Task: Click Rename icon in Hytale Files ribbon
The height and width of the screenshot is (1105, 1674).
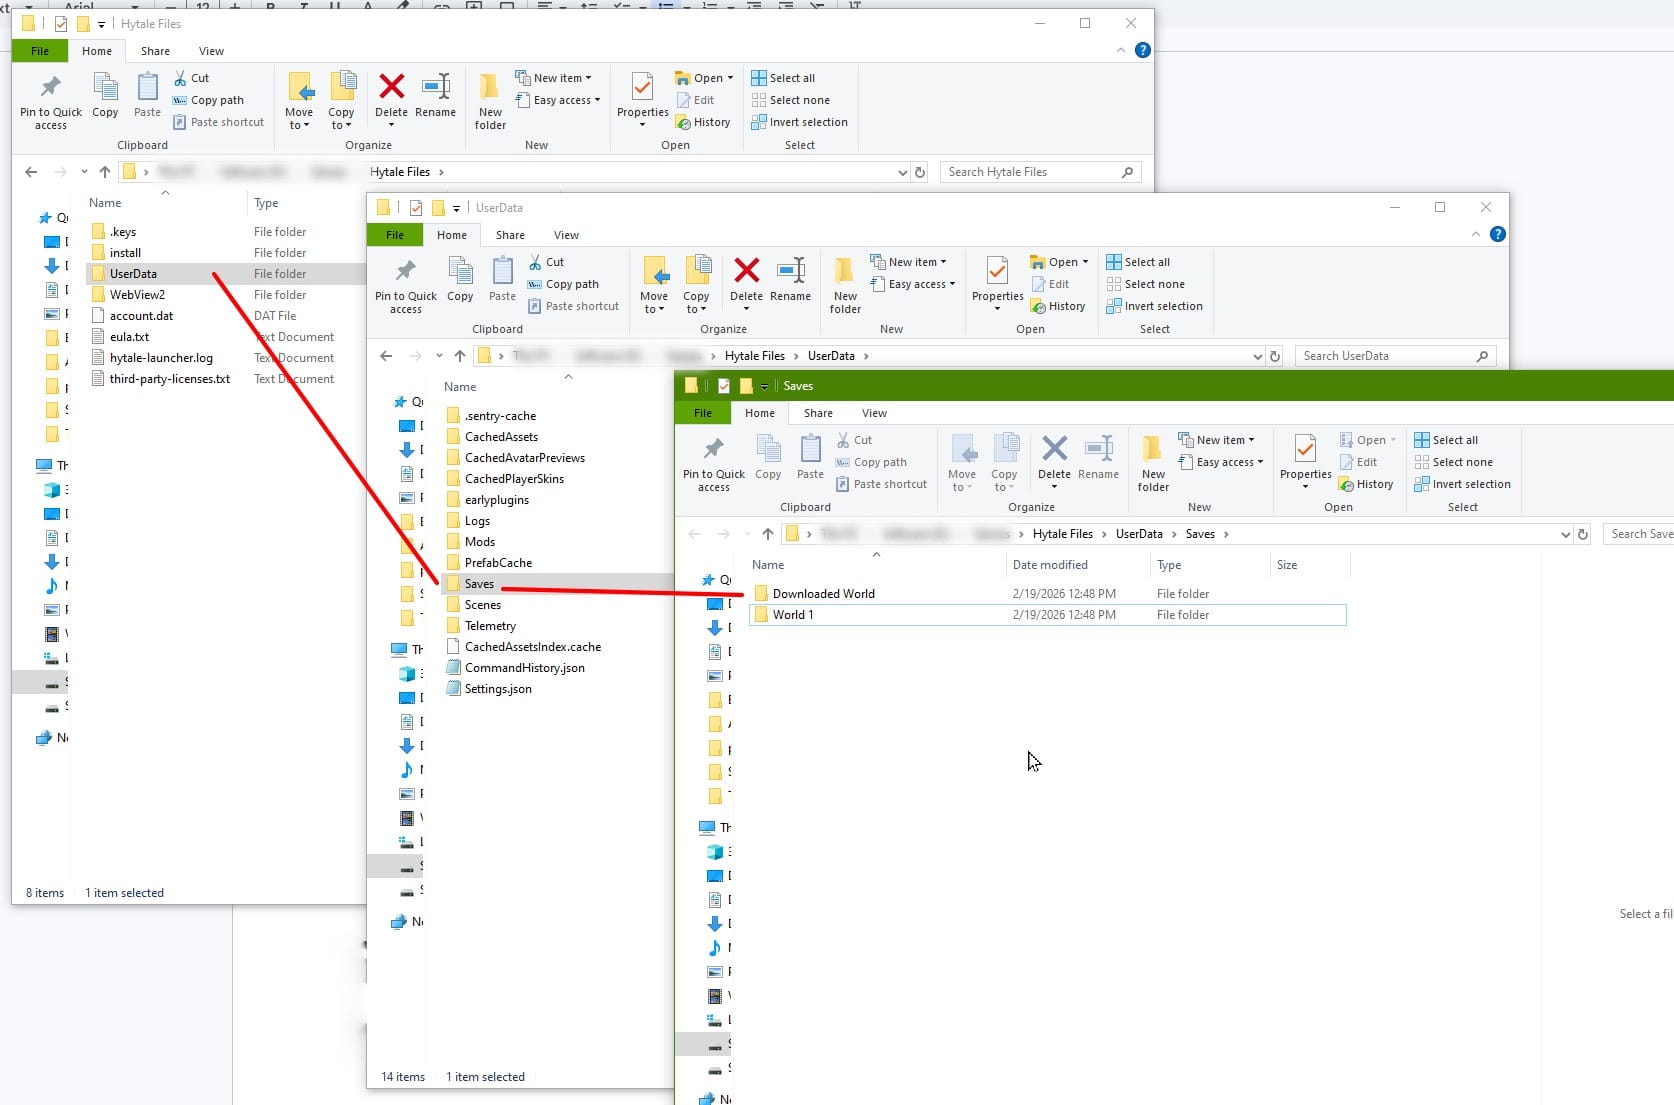Action: tap(435, 96)
